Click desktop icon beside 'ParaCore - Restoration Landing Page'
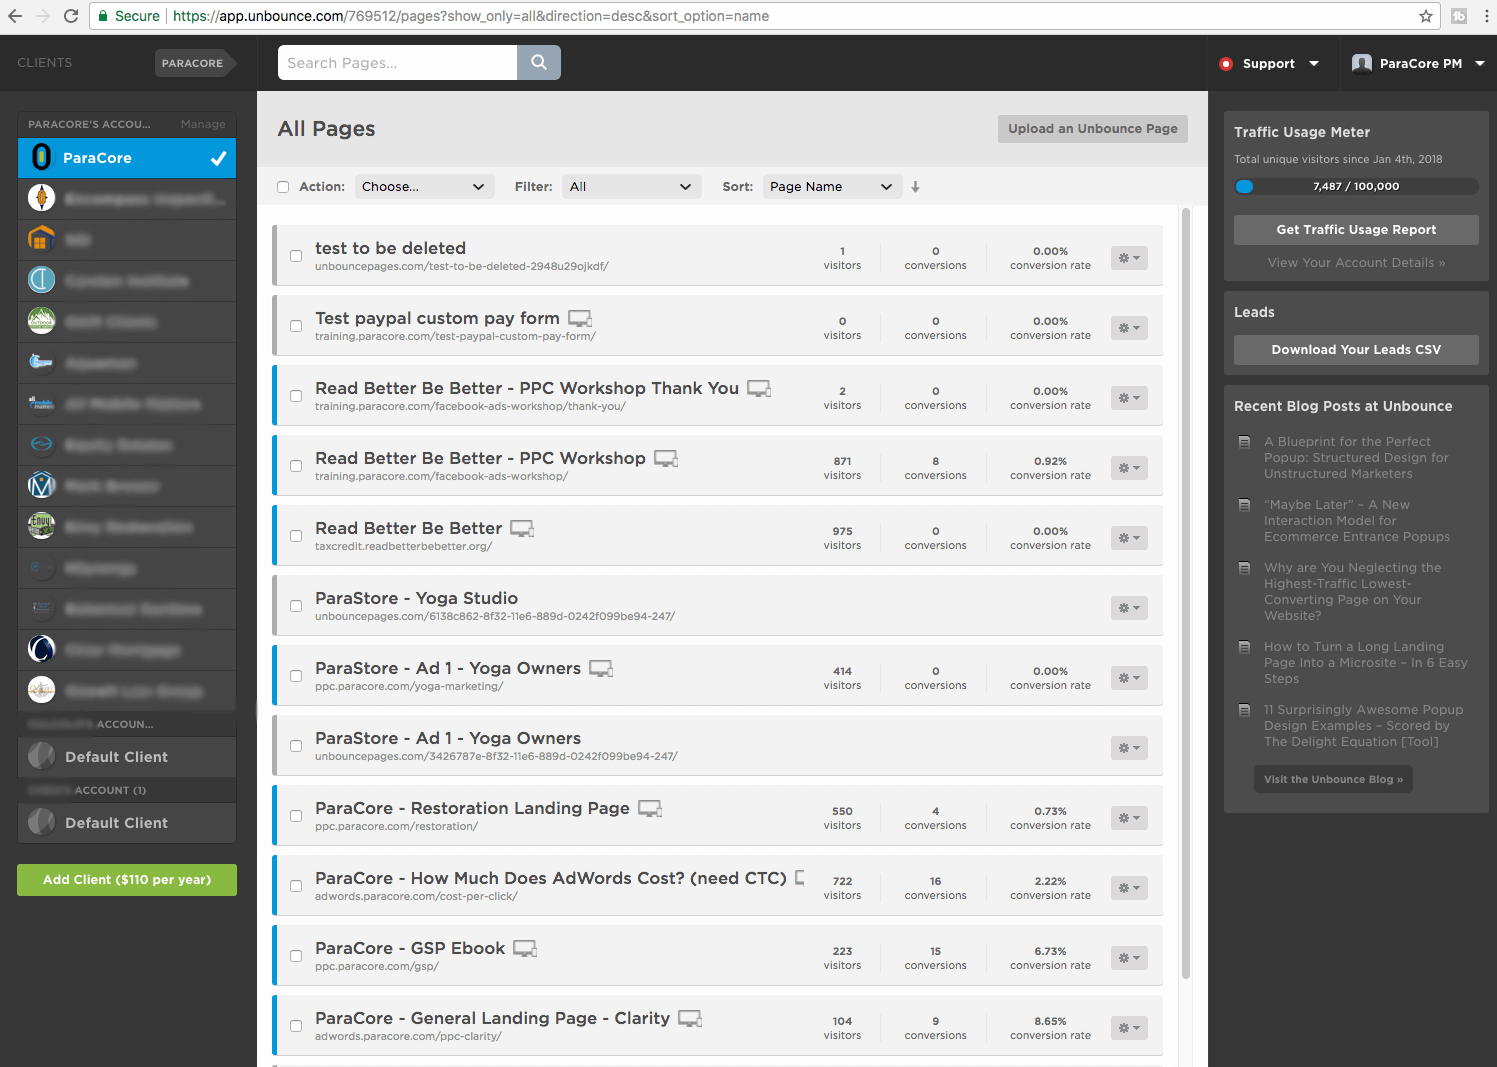Screen dimensions: 1497x1067 point(650,809)
